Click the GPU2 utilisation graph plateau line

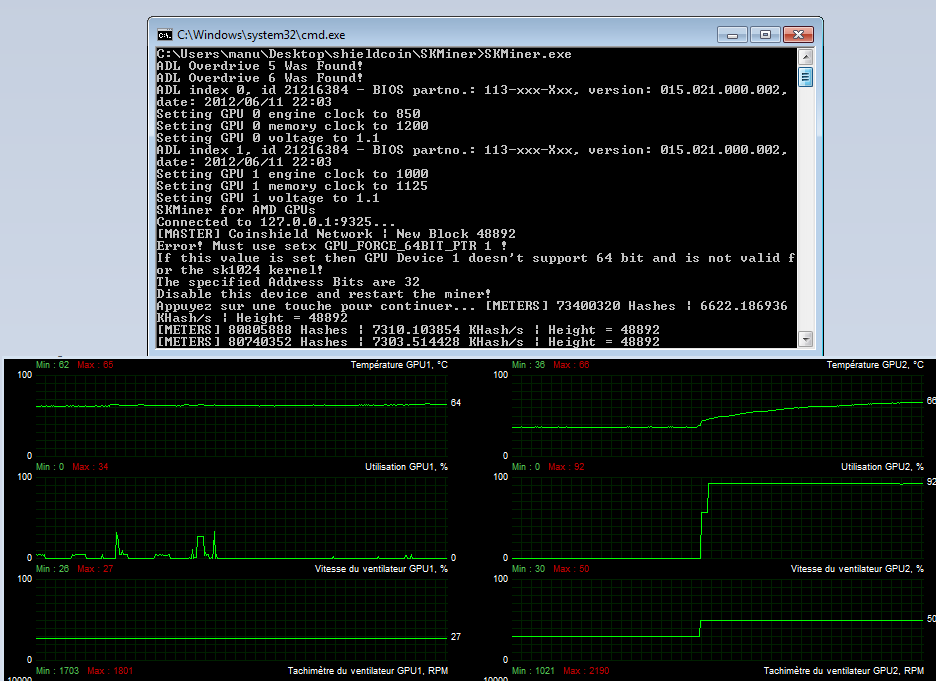(x=815, y=483)
